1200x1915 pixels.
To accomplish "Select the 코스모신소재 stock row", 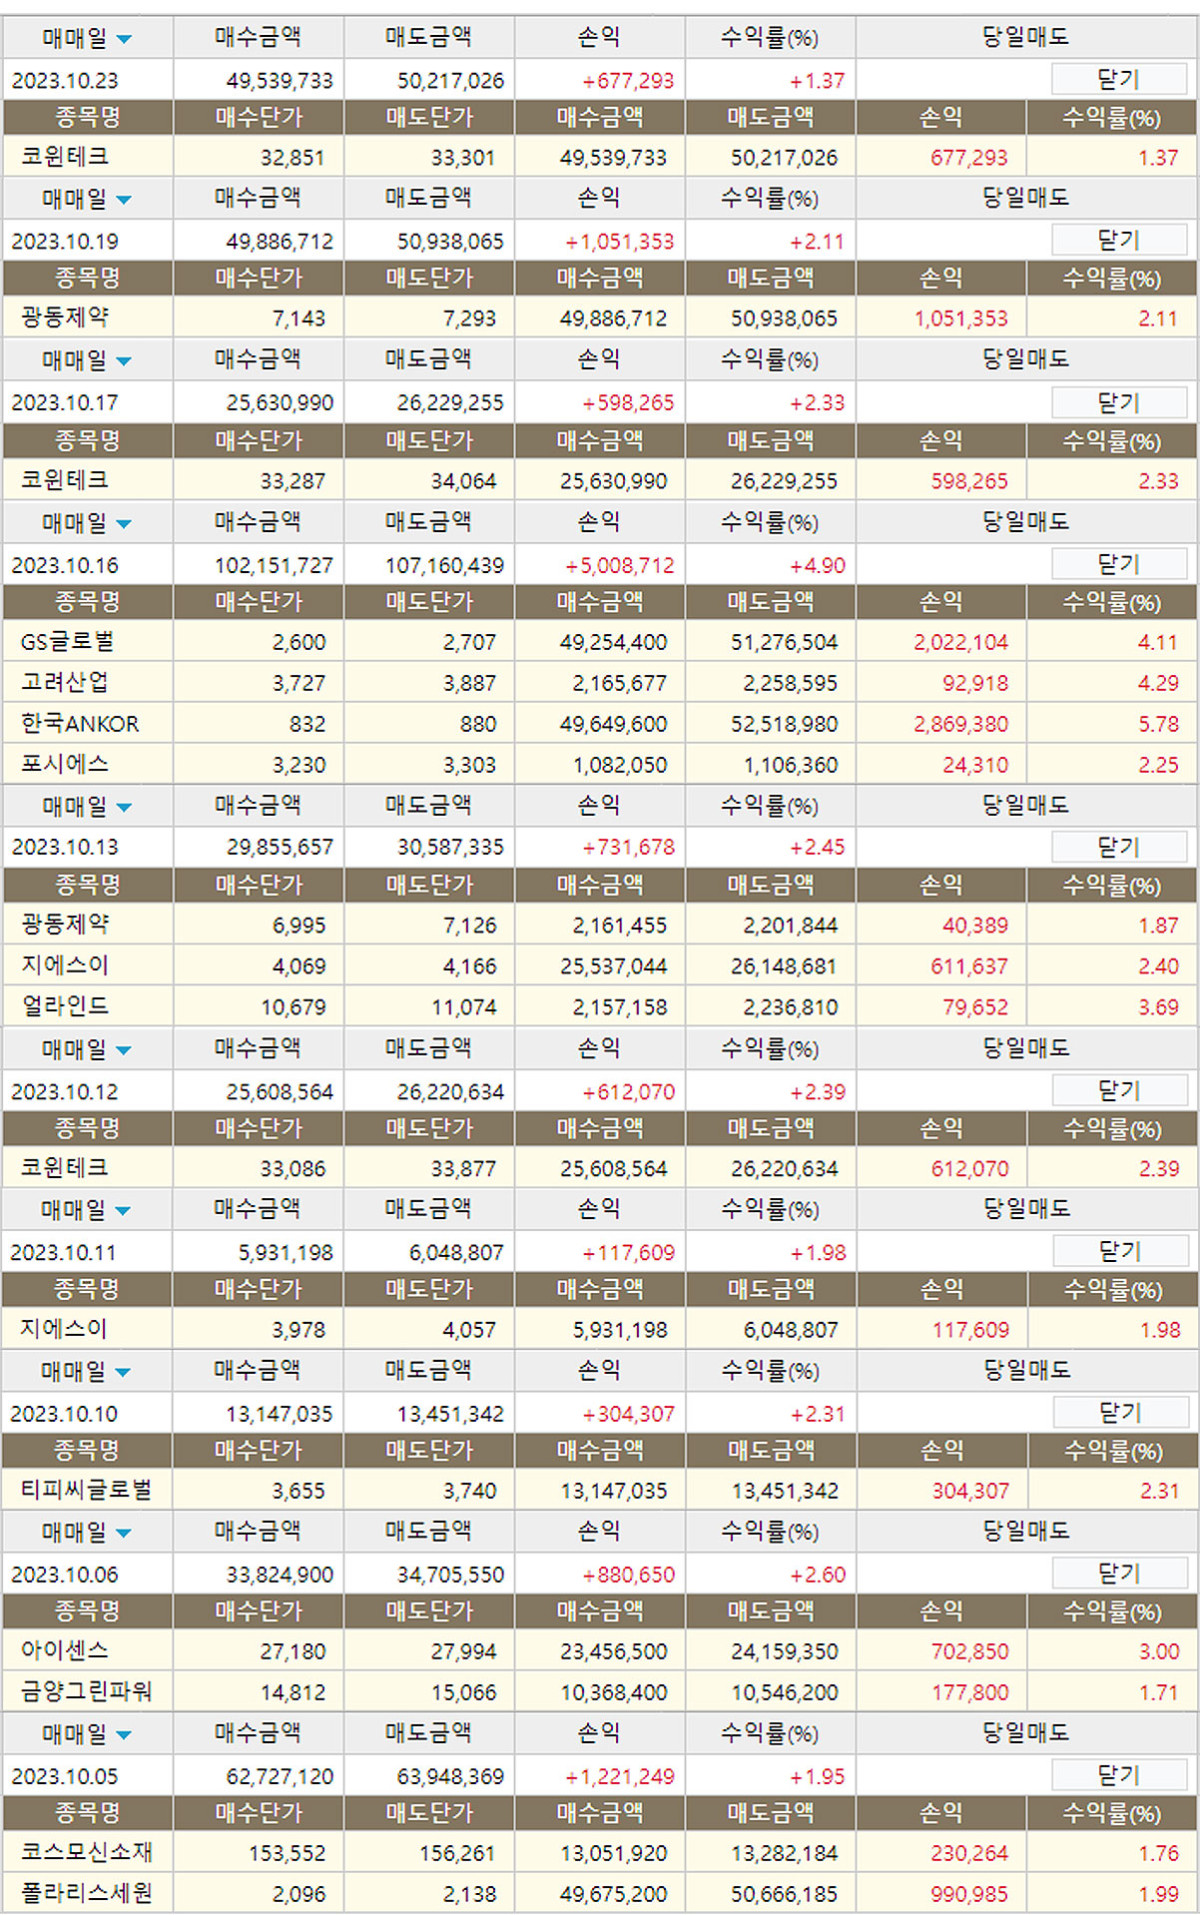I will 86,1852.
